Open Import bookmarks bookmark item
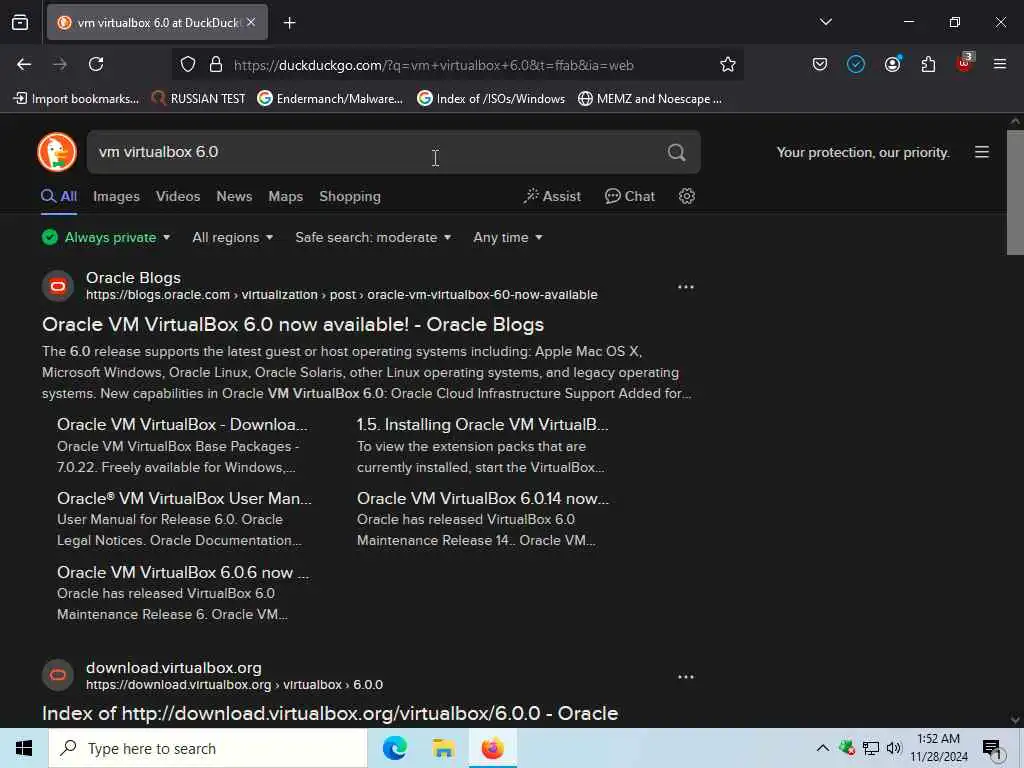1024x768 pixels. pos(76,99)
